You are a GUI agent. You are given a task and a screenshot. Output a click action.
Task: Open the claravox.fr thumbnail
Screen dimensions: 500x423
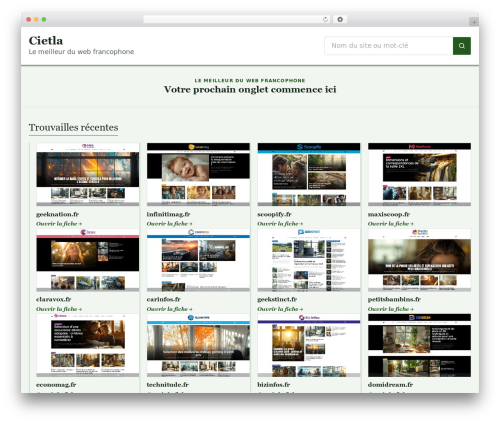(88, 260)
